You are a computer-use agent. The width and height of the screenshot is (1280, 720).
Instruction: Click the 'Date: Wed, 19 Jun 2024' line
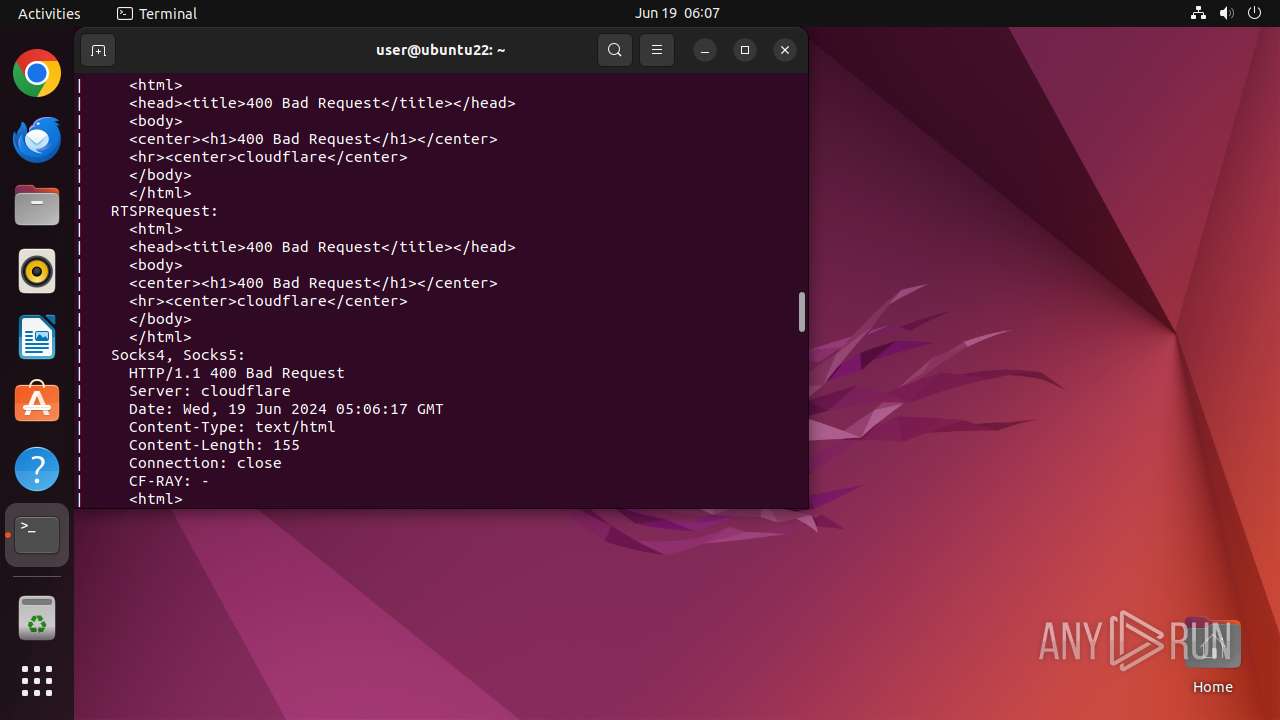[286, 409]
